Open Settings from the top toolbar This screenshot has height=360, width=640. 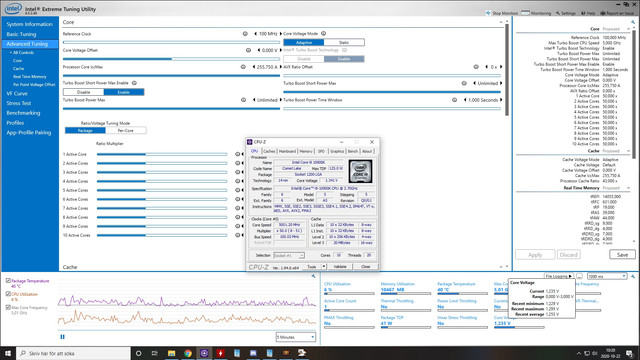(566, 13)
